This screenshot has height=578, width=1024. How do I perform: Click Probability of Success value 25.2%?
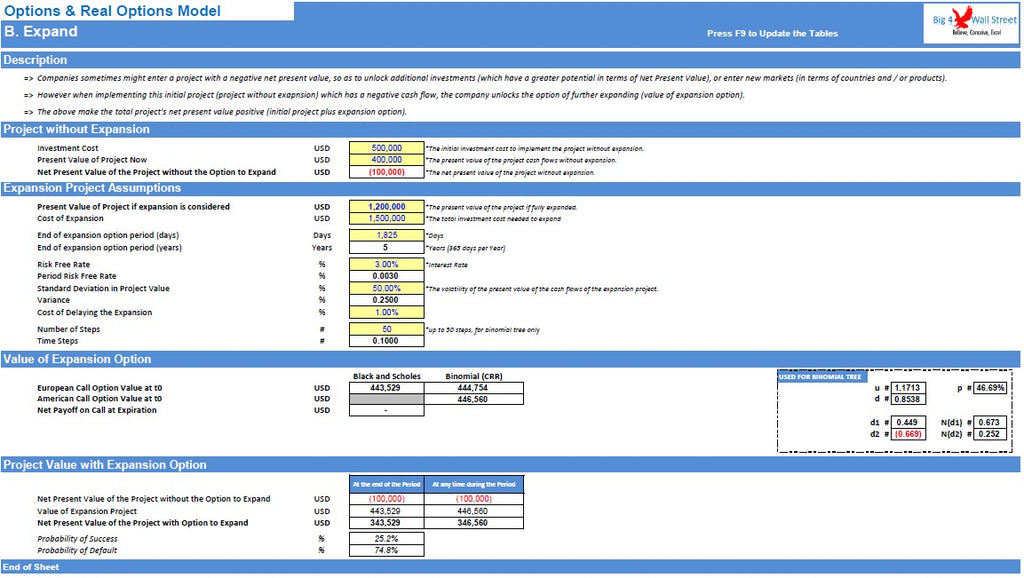point(387,539)
